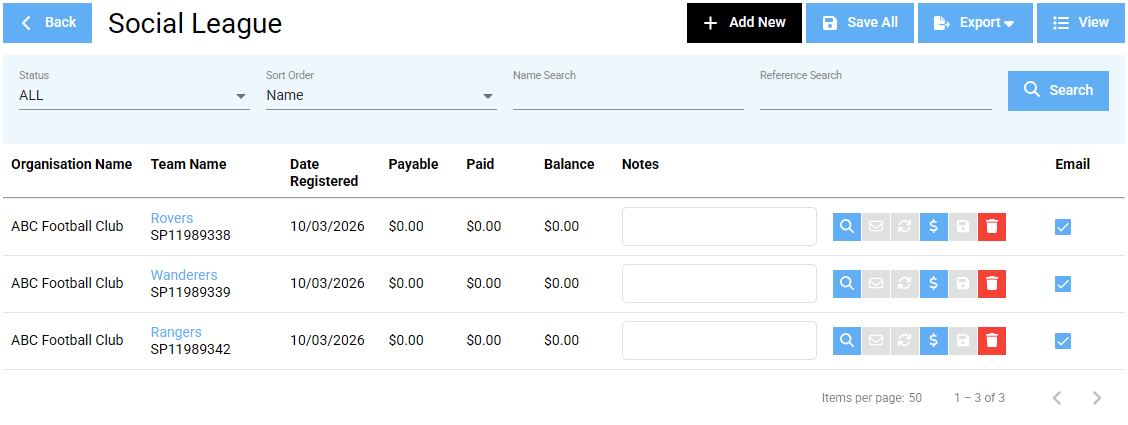Click reference text SP11989339
Viewport: 1128px width, 425px height.
(x=191, y=292)
